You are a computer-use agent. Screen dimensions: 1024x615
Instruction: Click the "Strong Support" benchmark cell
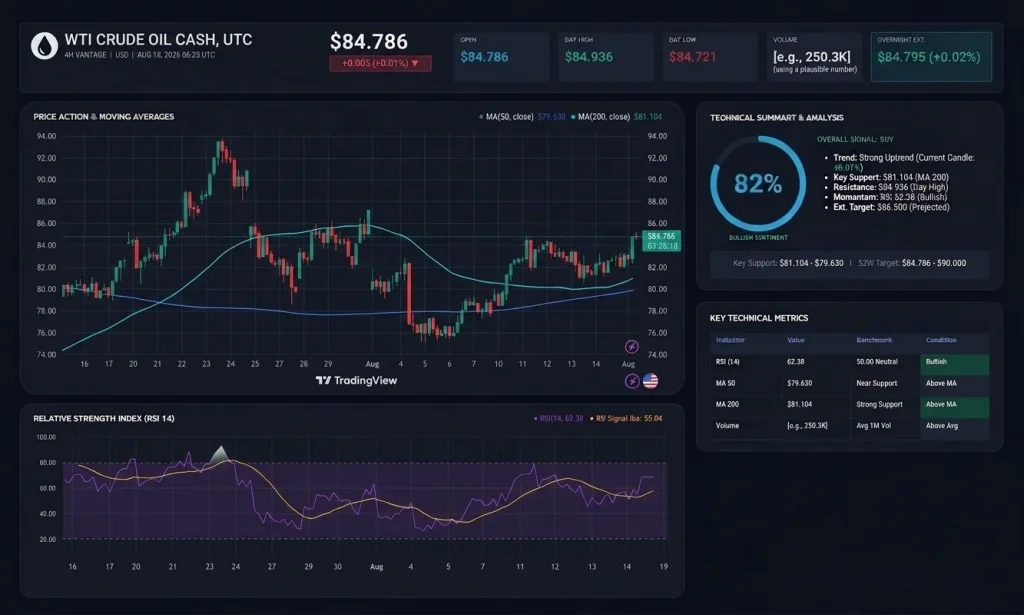tap(880, 404)
